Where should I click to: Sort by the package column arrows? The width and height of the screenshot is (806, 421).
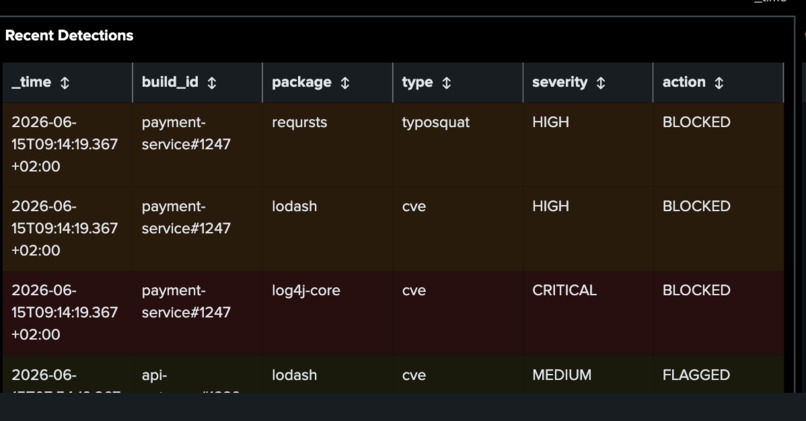click(x=345, y=83)
